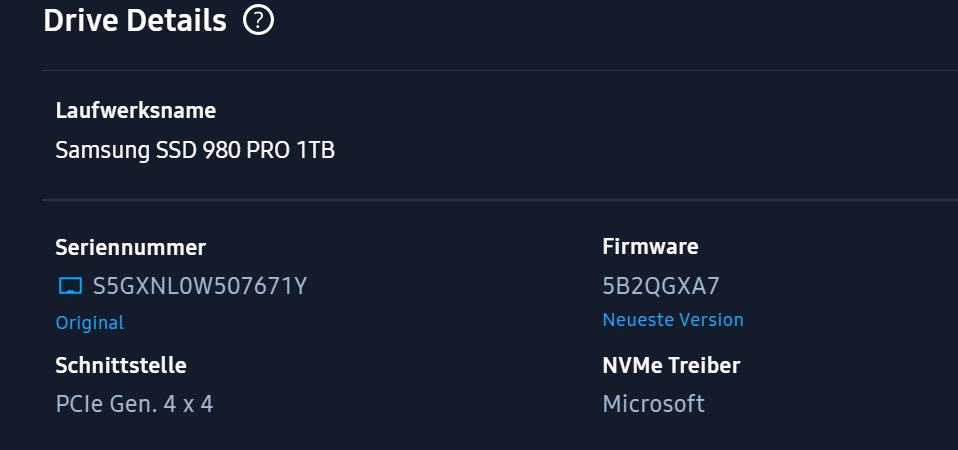Click the Drive Details heading
Screen dimensions: 958x450
coord(135,20)
